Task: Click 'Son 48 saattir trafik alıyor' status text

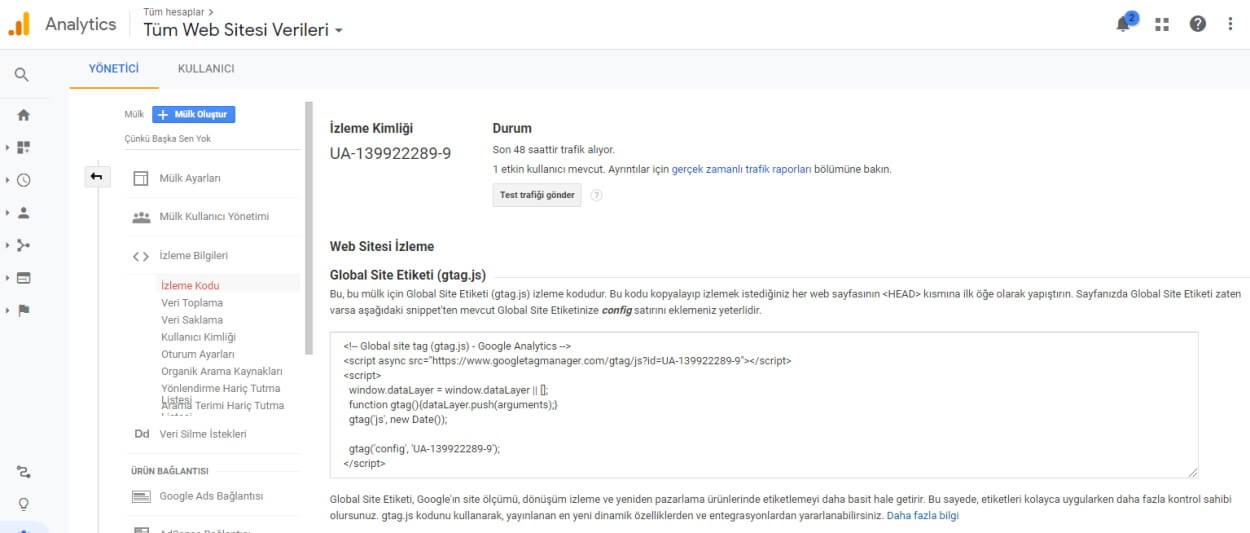Action: [554, 149]
